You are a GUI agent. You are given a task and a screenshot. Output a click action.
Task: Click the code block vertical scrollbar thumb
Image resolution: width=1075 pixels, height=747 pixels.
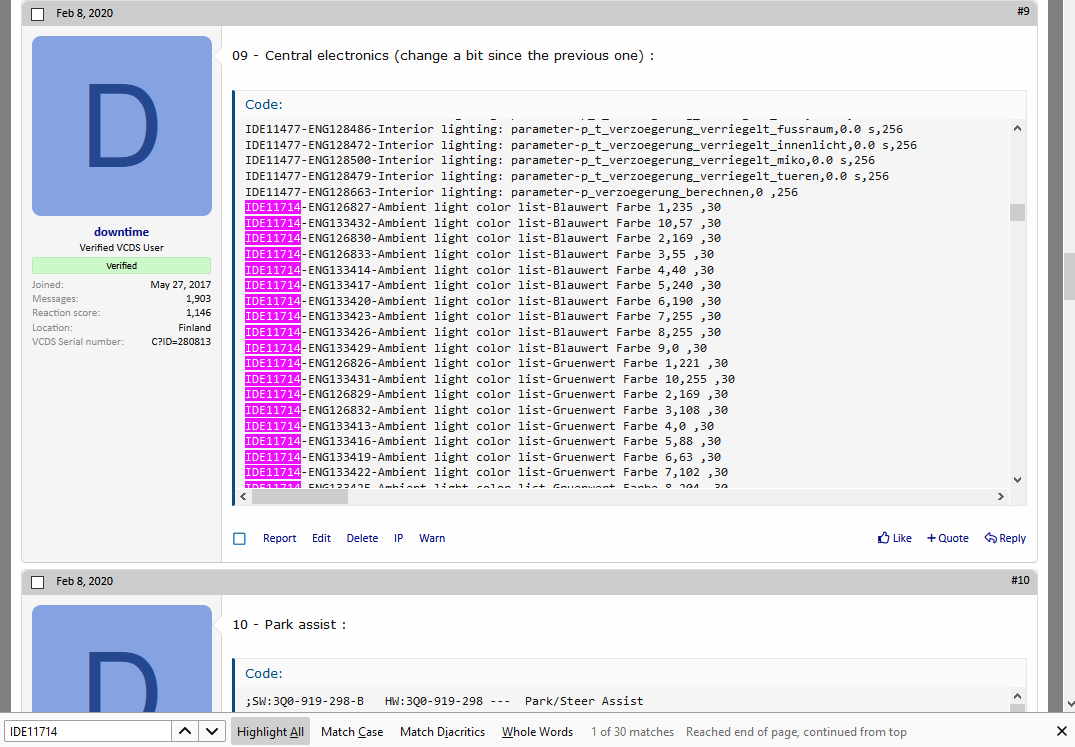(x=1017, y=212)
